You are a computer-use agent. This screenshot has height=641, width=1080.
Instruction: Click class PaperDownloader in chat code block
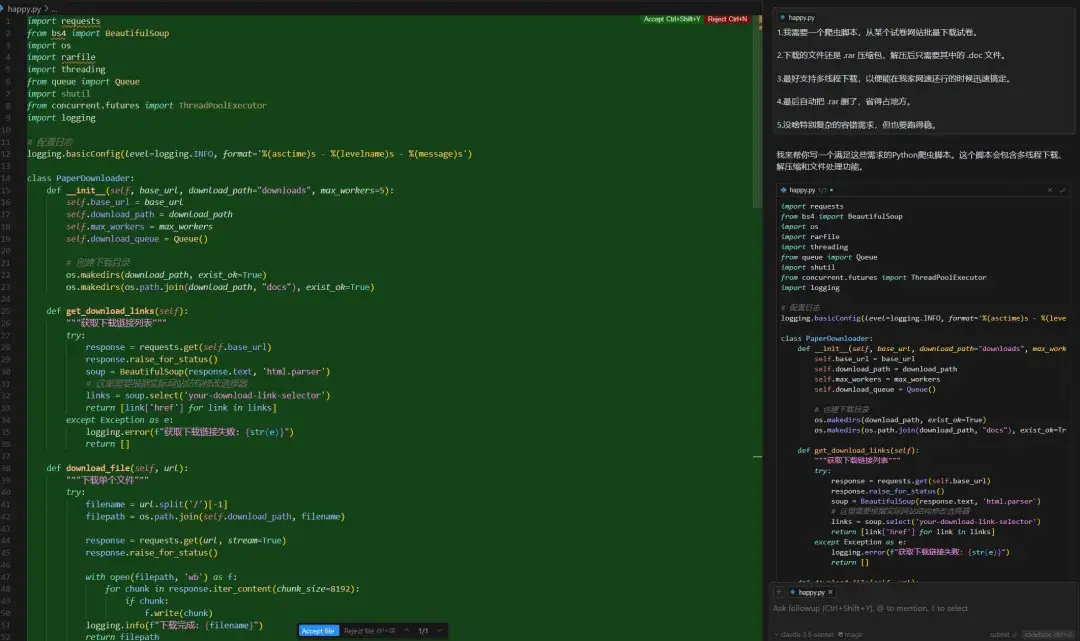[826, 339]
